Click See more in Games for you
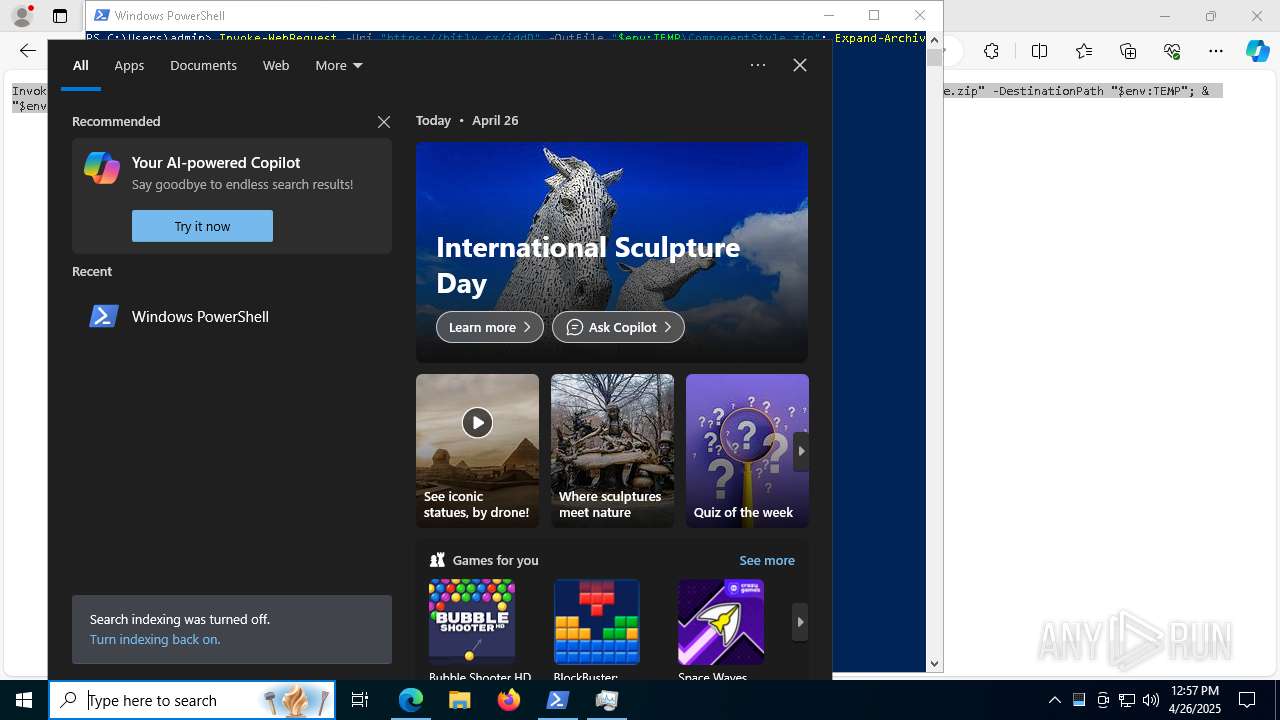This screenshot has height=720, width=1280. [767, 560]
